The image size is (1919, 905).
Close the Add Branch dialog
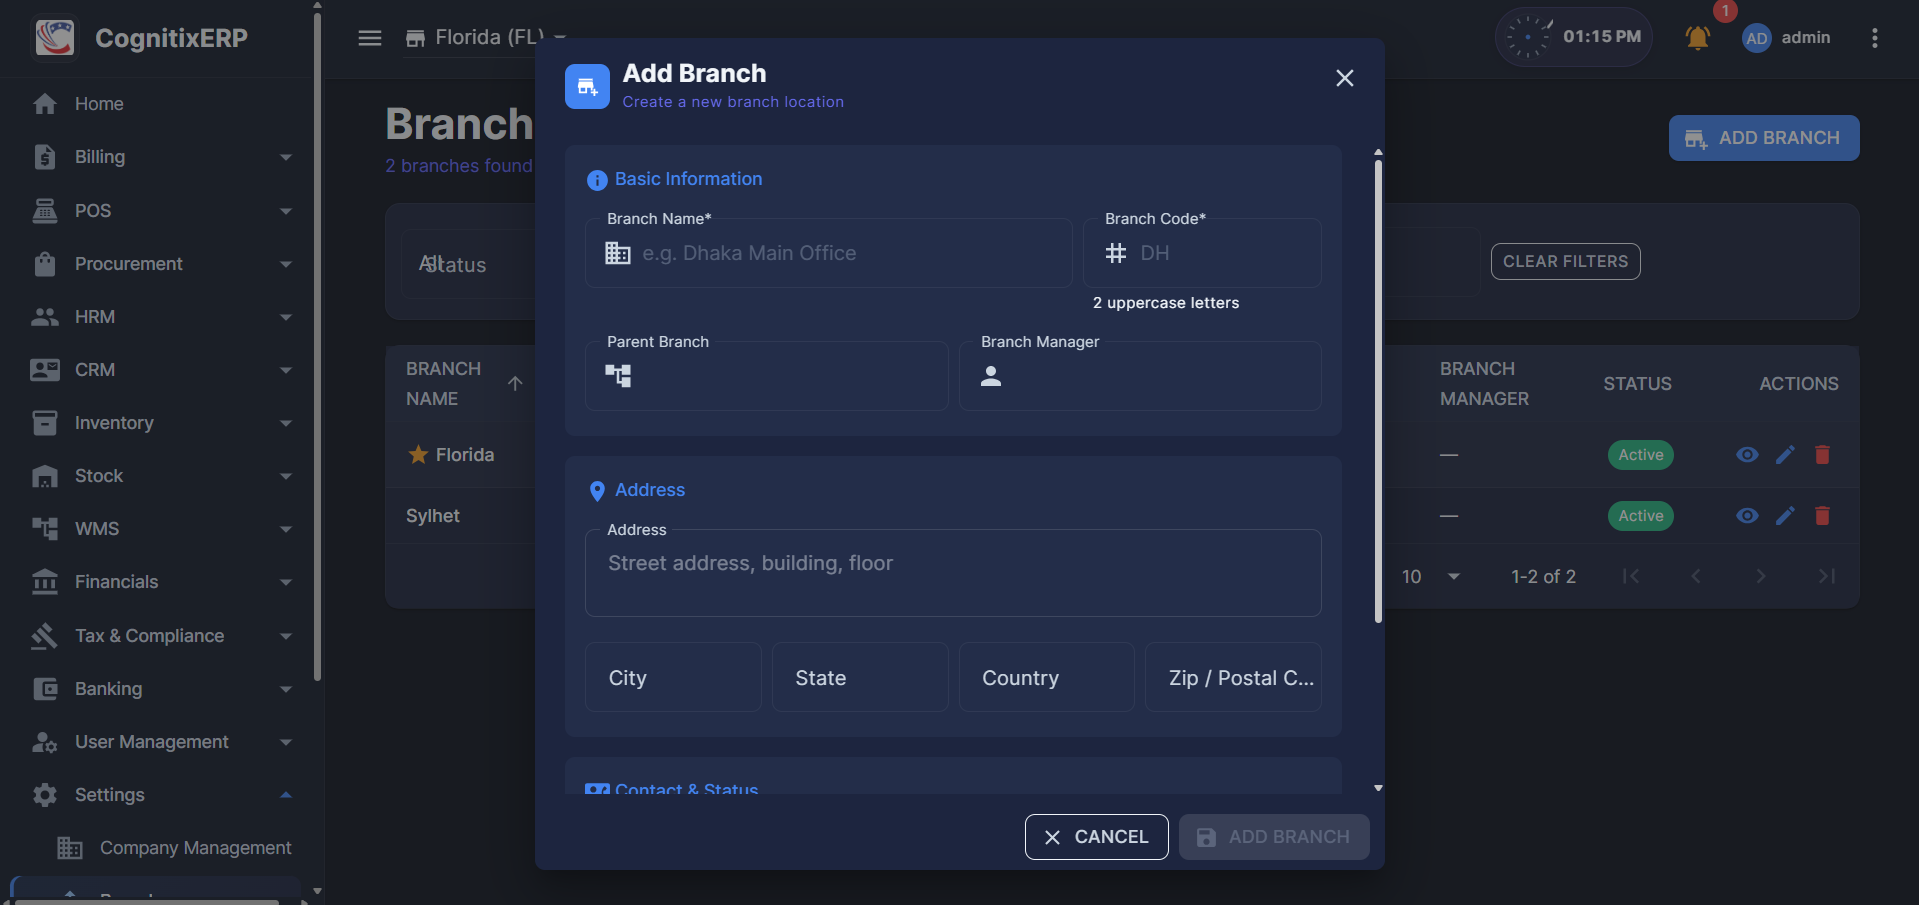[x=1345, y=78]
